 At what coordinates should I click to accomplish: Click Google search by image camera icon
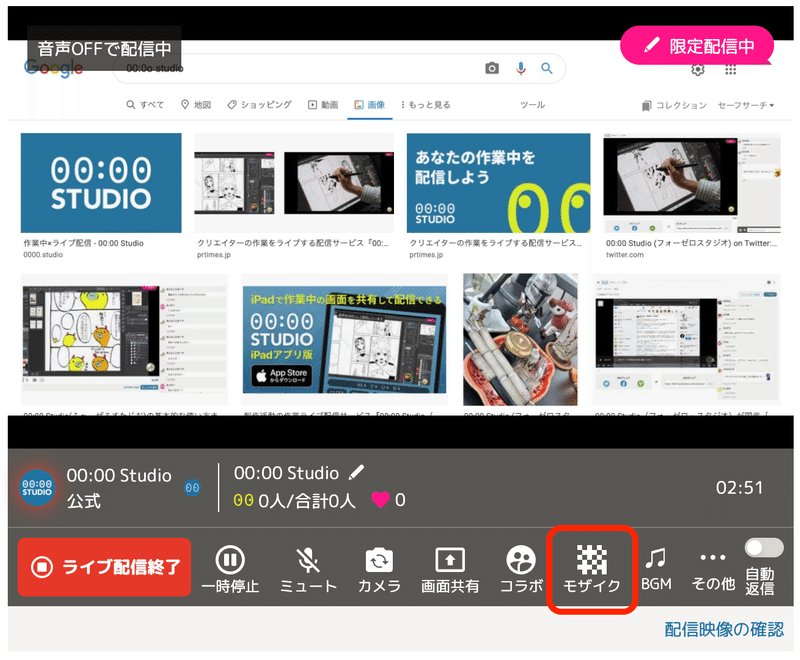[x=492, y=68]
